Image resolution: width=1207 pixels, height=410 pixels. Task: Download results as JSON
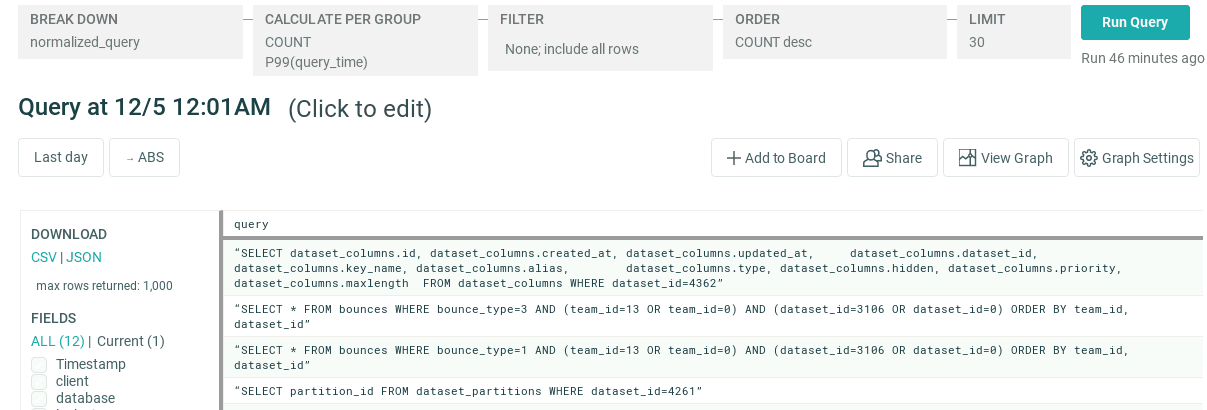click(84, 257)
